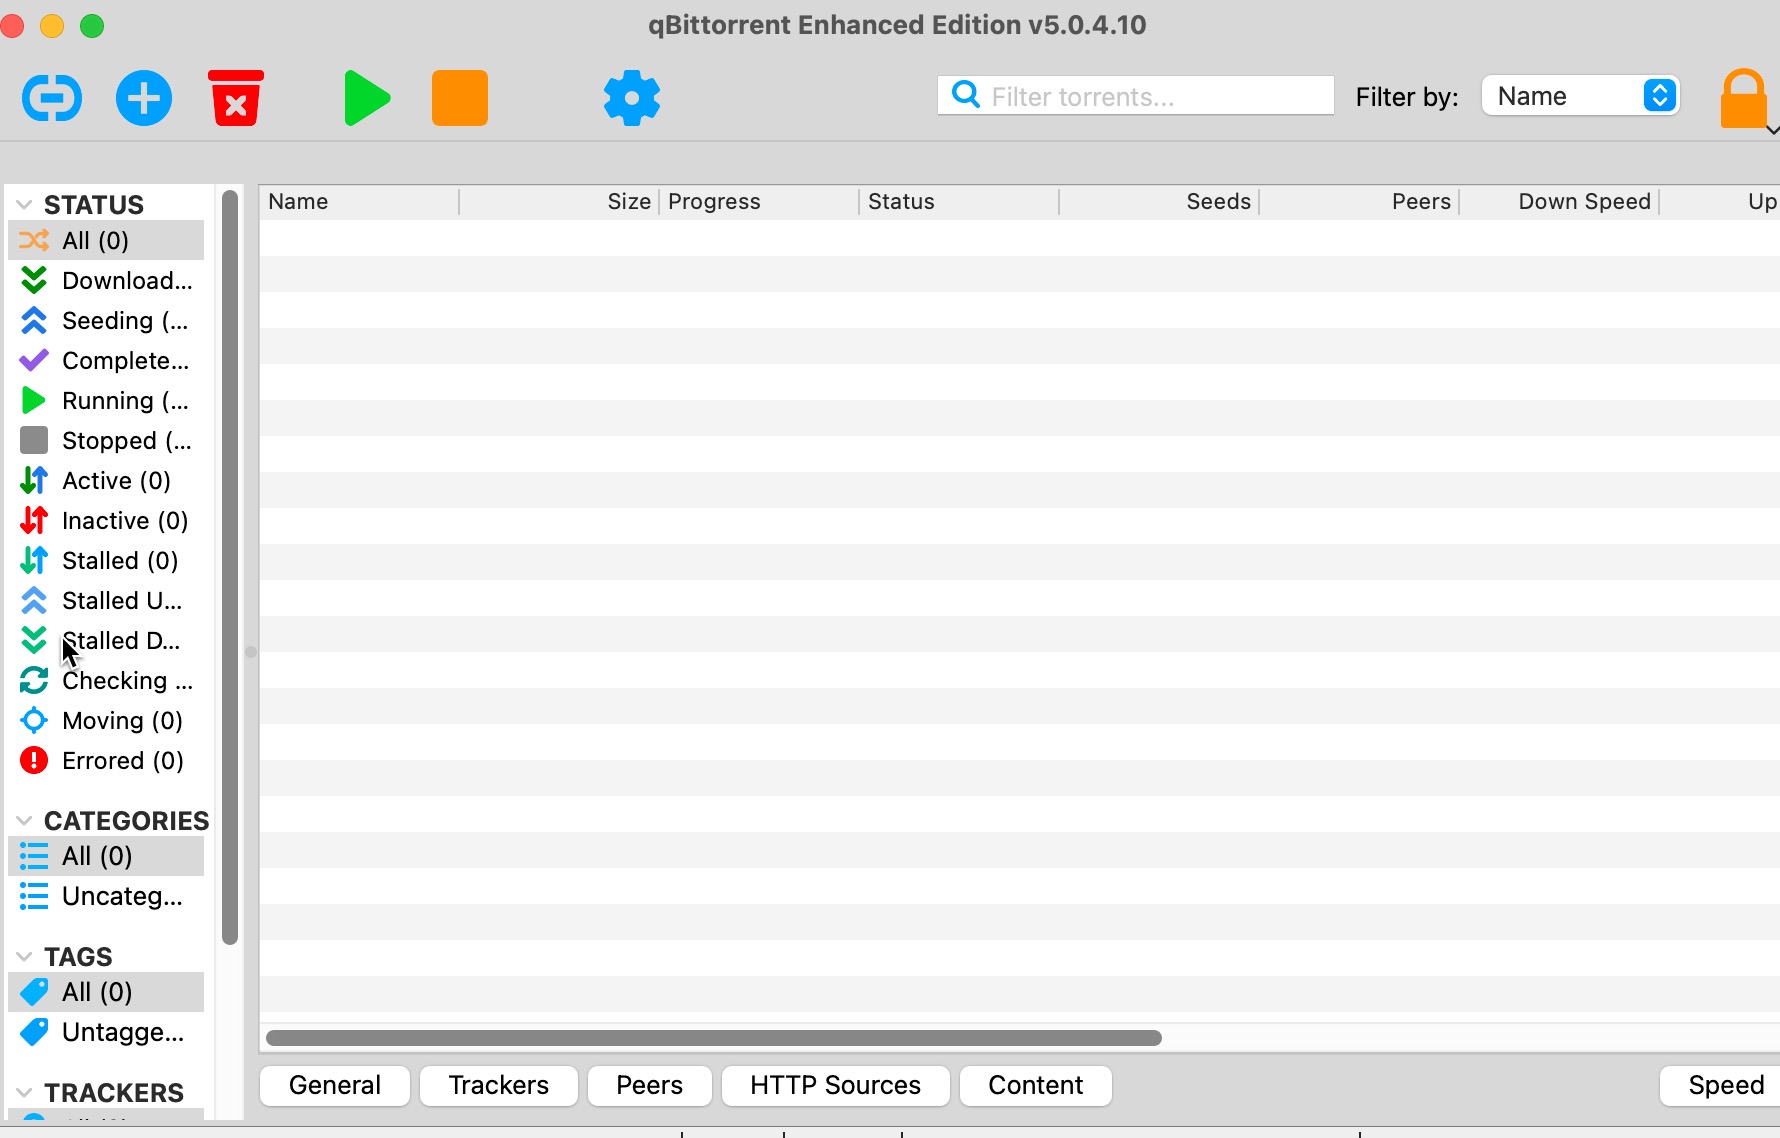Viewport: 1780px width, 1138px height.
Task: Click the torrent list horizontal scrollbar
Action: point(714,1038)
